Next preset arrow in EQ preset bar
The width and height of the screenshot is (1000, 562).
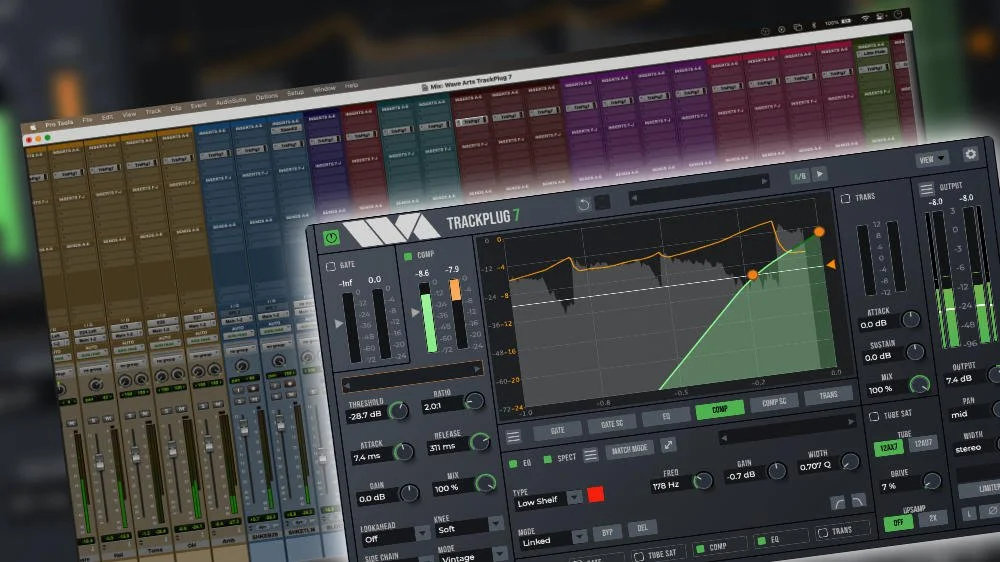(x=850, y=422)
